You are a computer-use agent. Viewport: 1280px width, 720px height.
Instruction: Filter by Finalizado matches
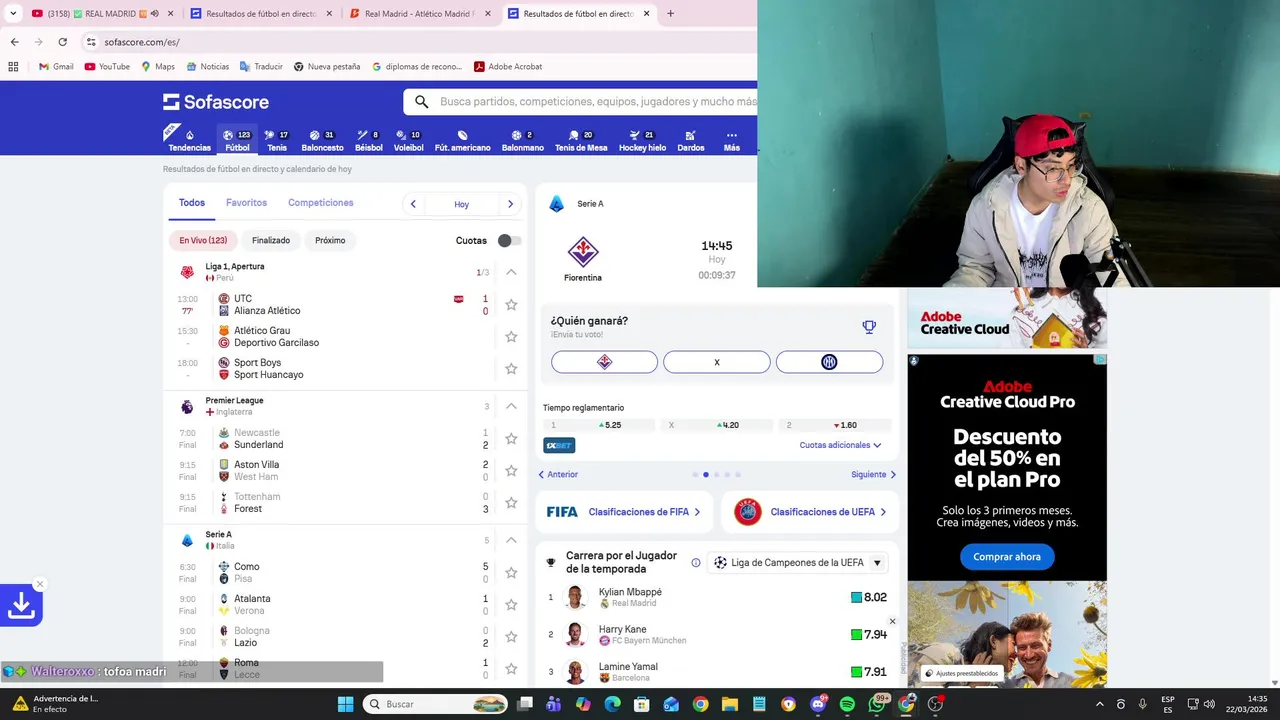[271, 241]
